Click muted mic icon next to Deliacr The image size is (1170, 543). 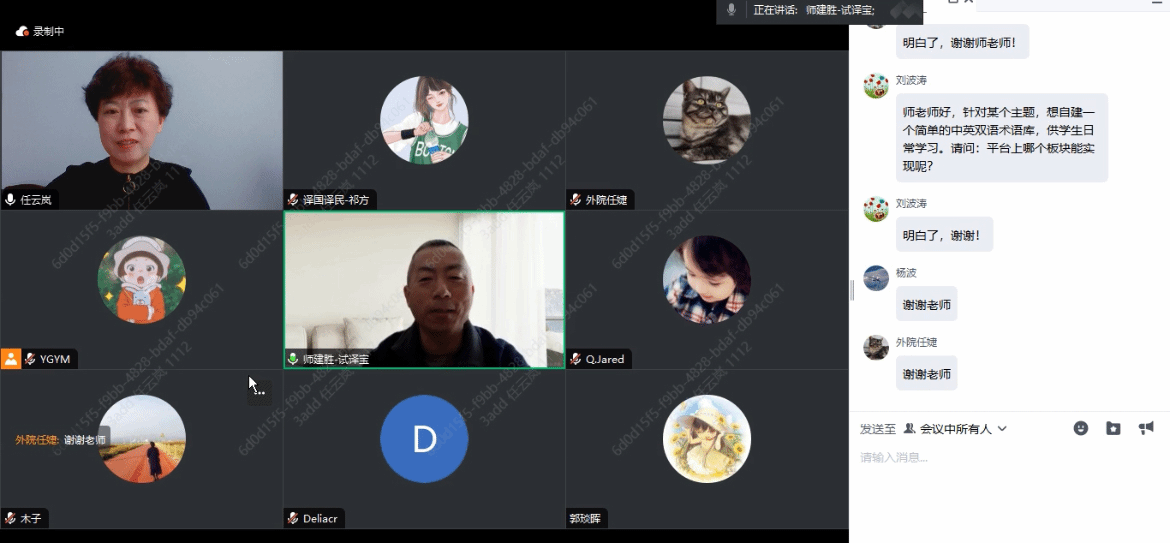pos(293,519)
